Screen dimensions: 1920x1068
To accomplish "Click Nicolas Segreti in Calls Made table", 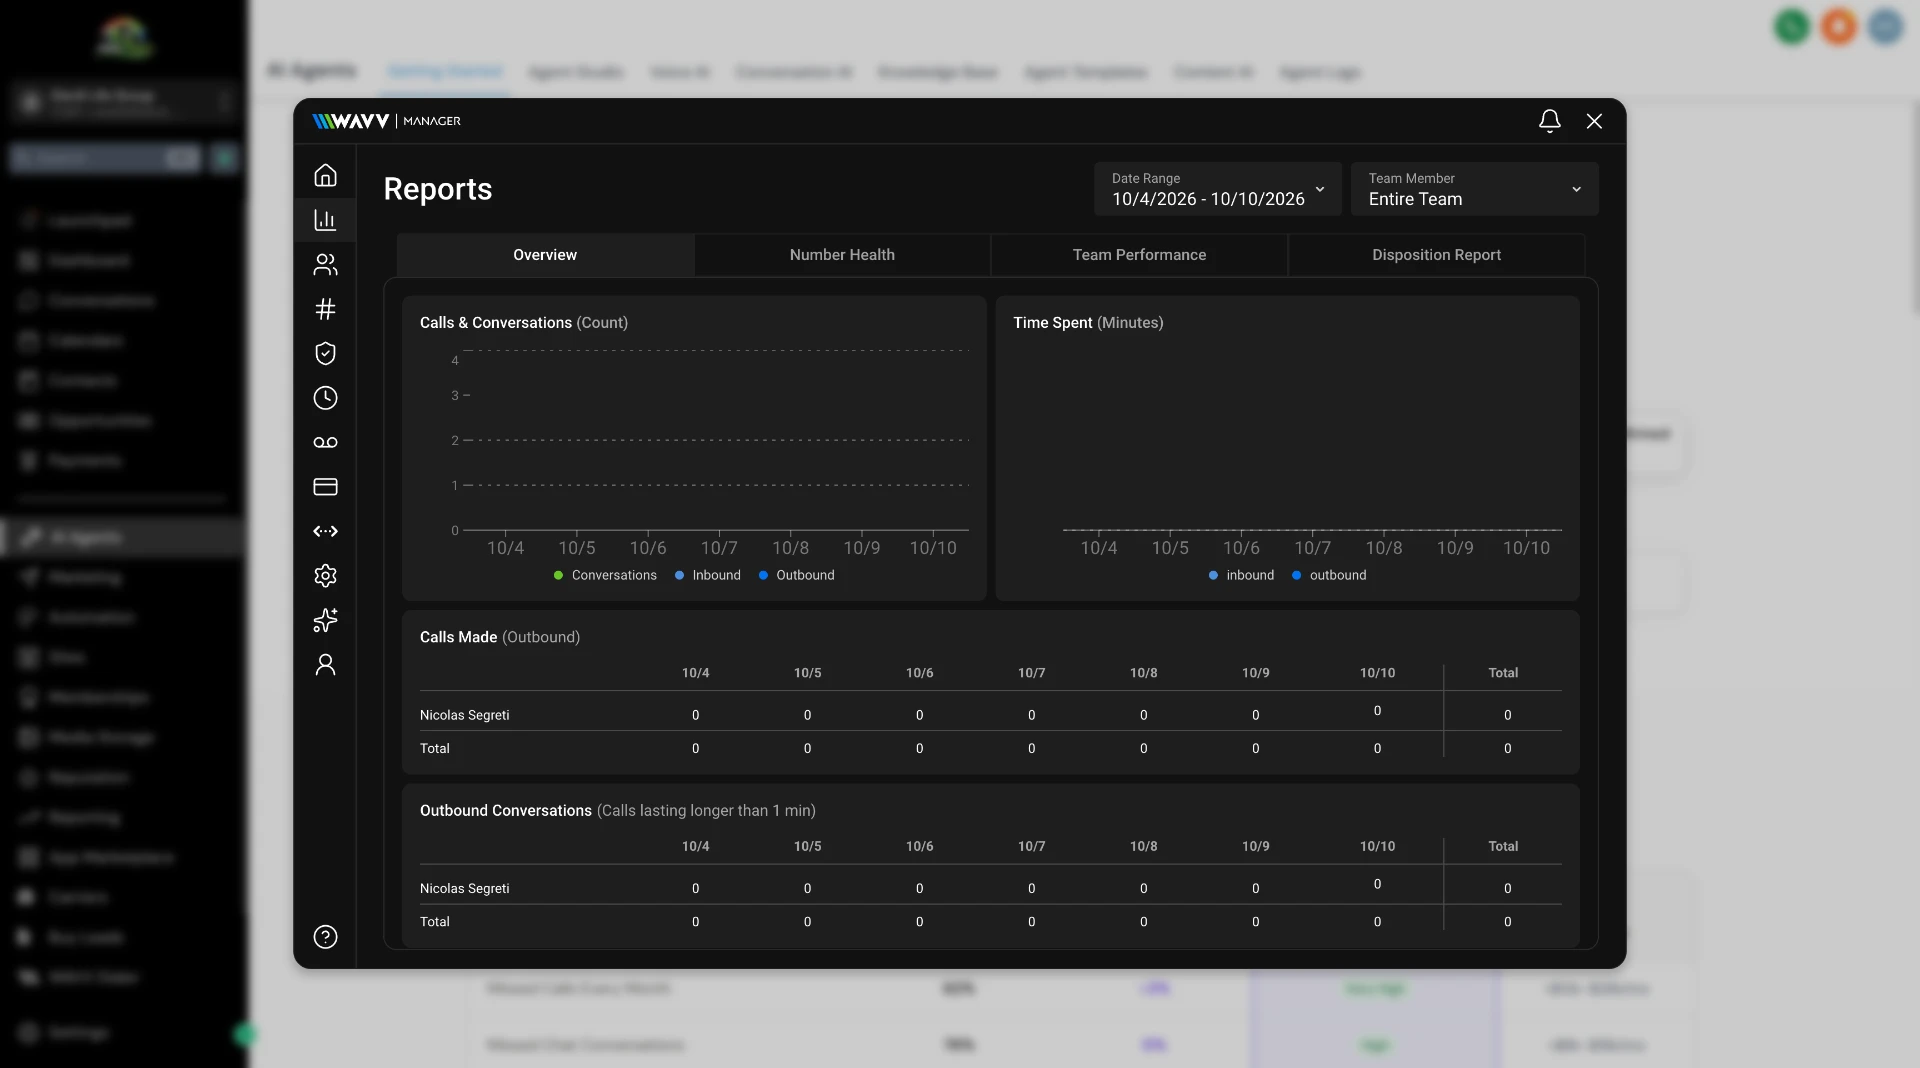I will (464, 715).
